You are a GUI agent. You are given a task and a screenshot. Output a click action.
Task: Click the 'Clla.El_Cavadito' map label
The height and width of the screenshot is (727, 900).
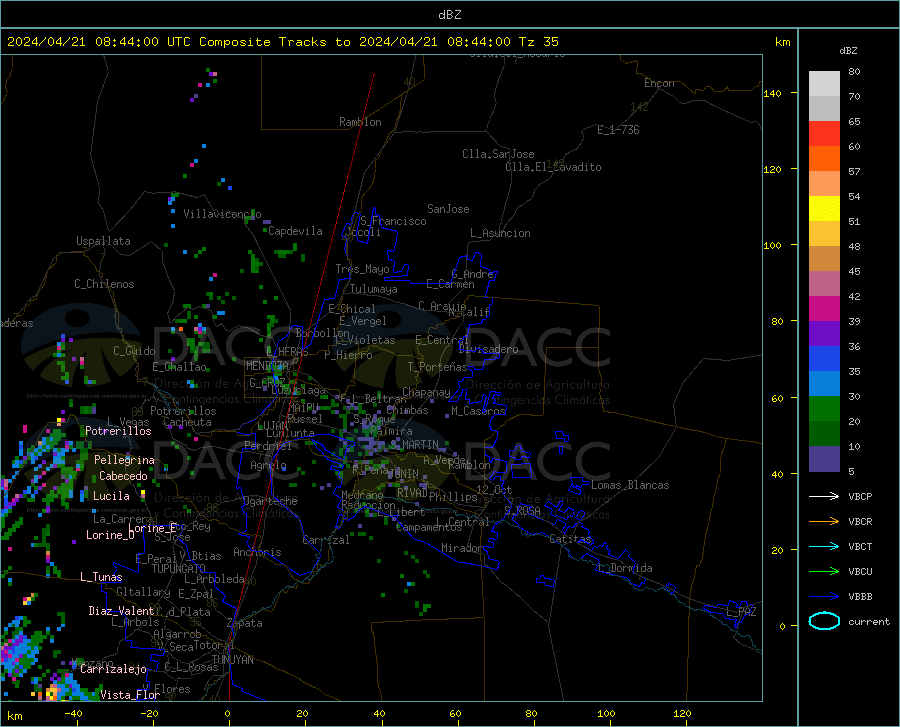553,167
